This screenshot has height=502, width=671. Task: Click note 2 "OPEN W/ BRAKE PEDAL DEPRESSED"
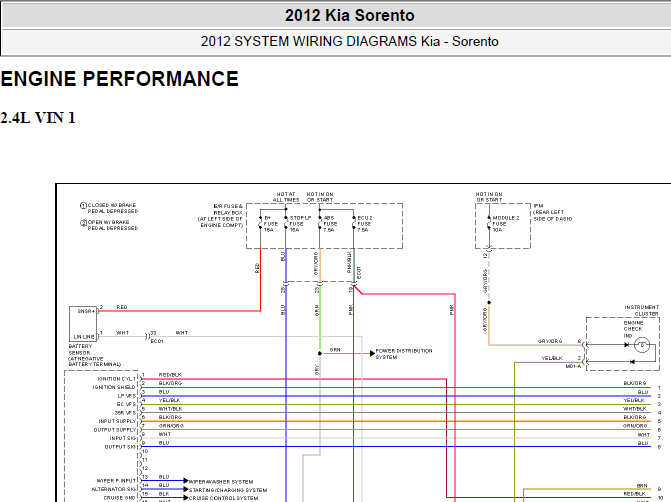pyautogui.click(x=110, y=225)
